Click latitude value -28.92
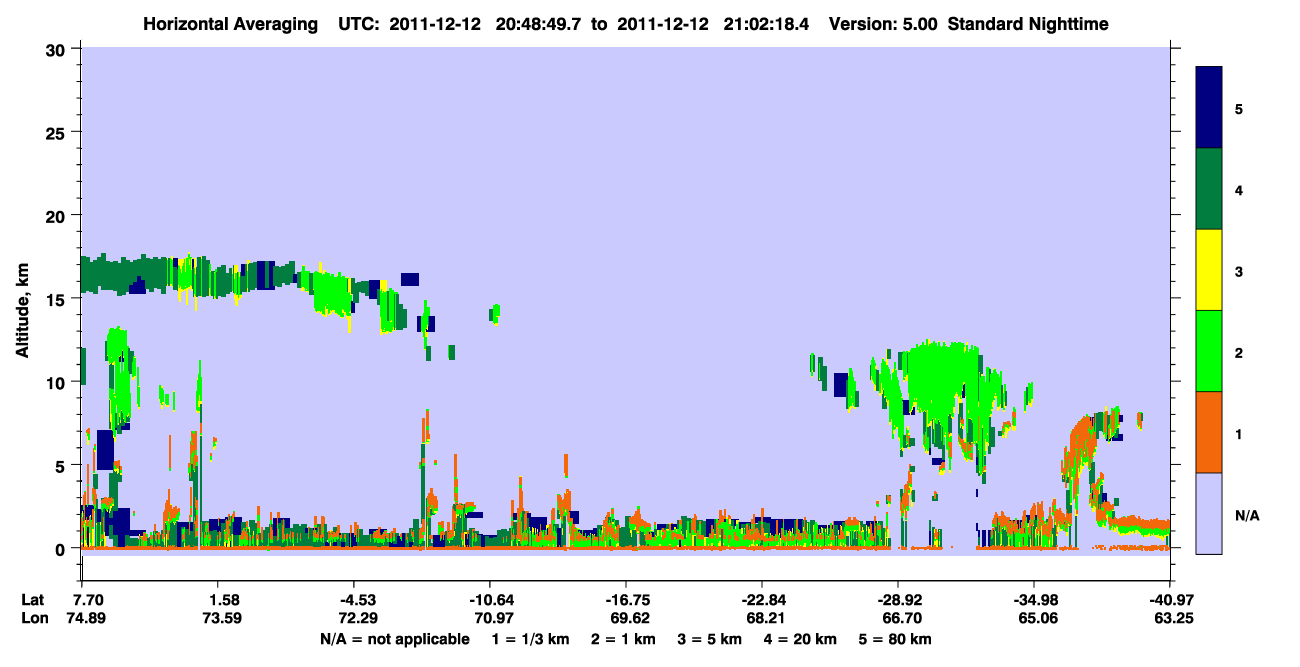 [x=897, y=600]
